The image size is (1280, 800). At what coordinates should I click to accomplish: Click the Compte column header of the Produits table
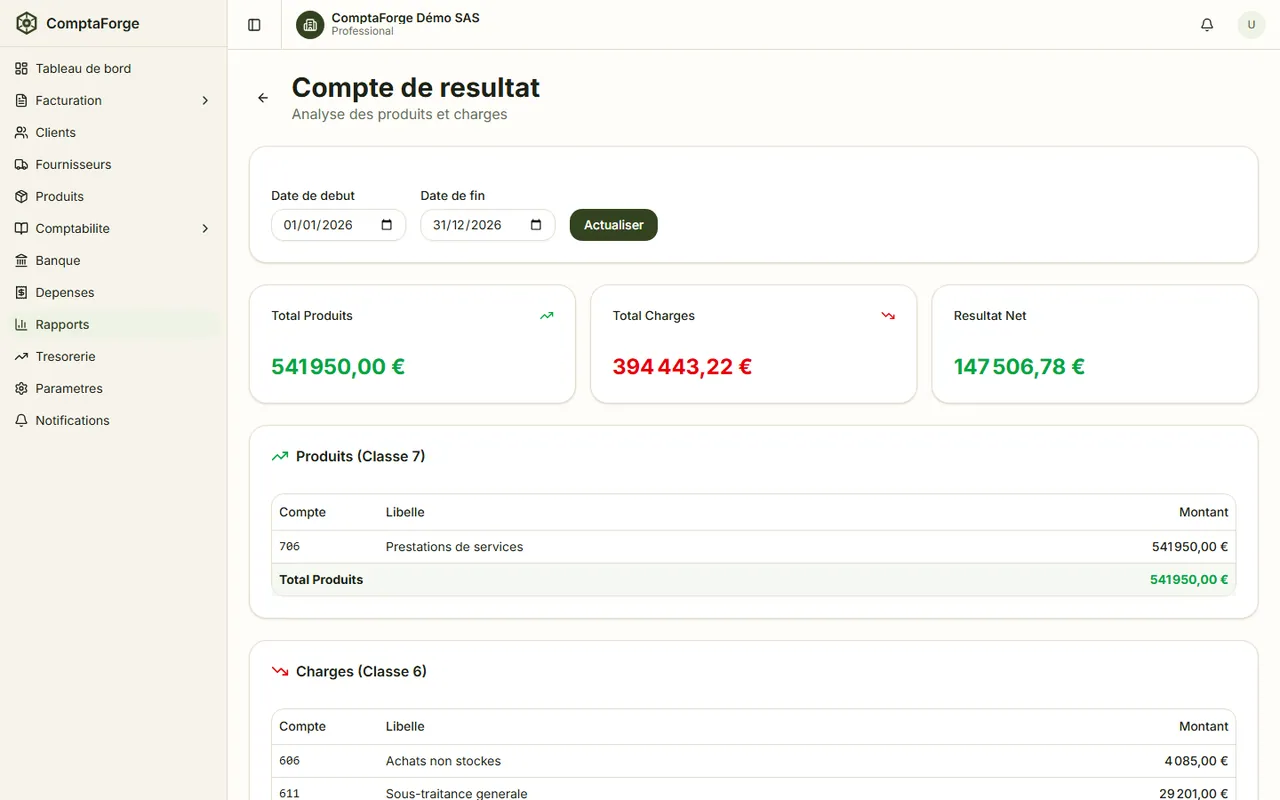(x=302, y=512)
